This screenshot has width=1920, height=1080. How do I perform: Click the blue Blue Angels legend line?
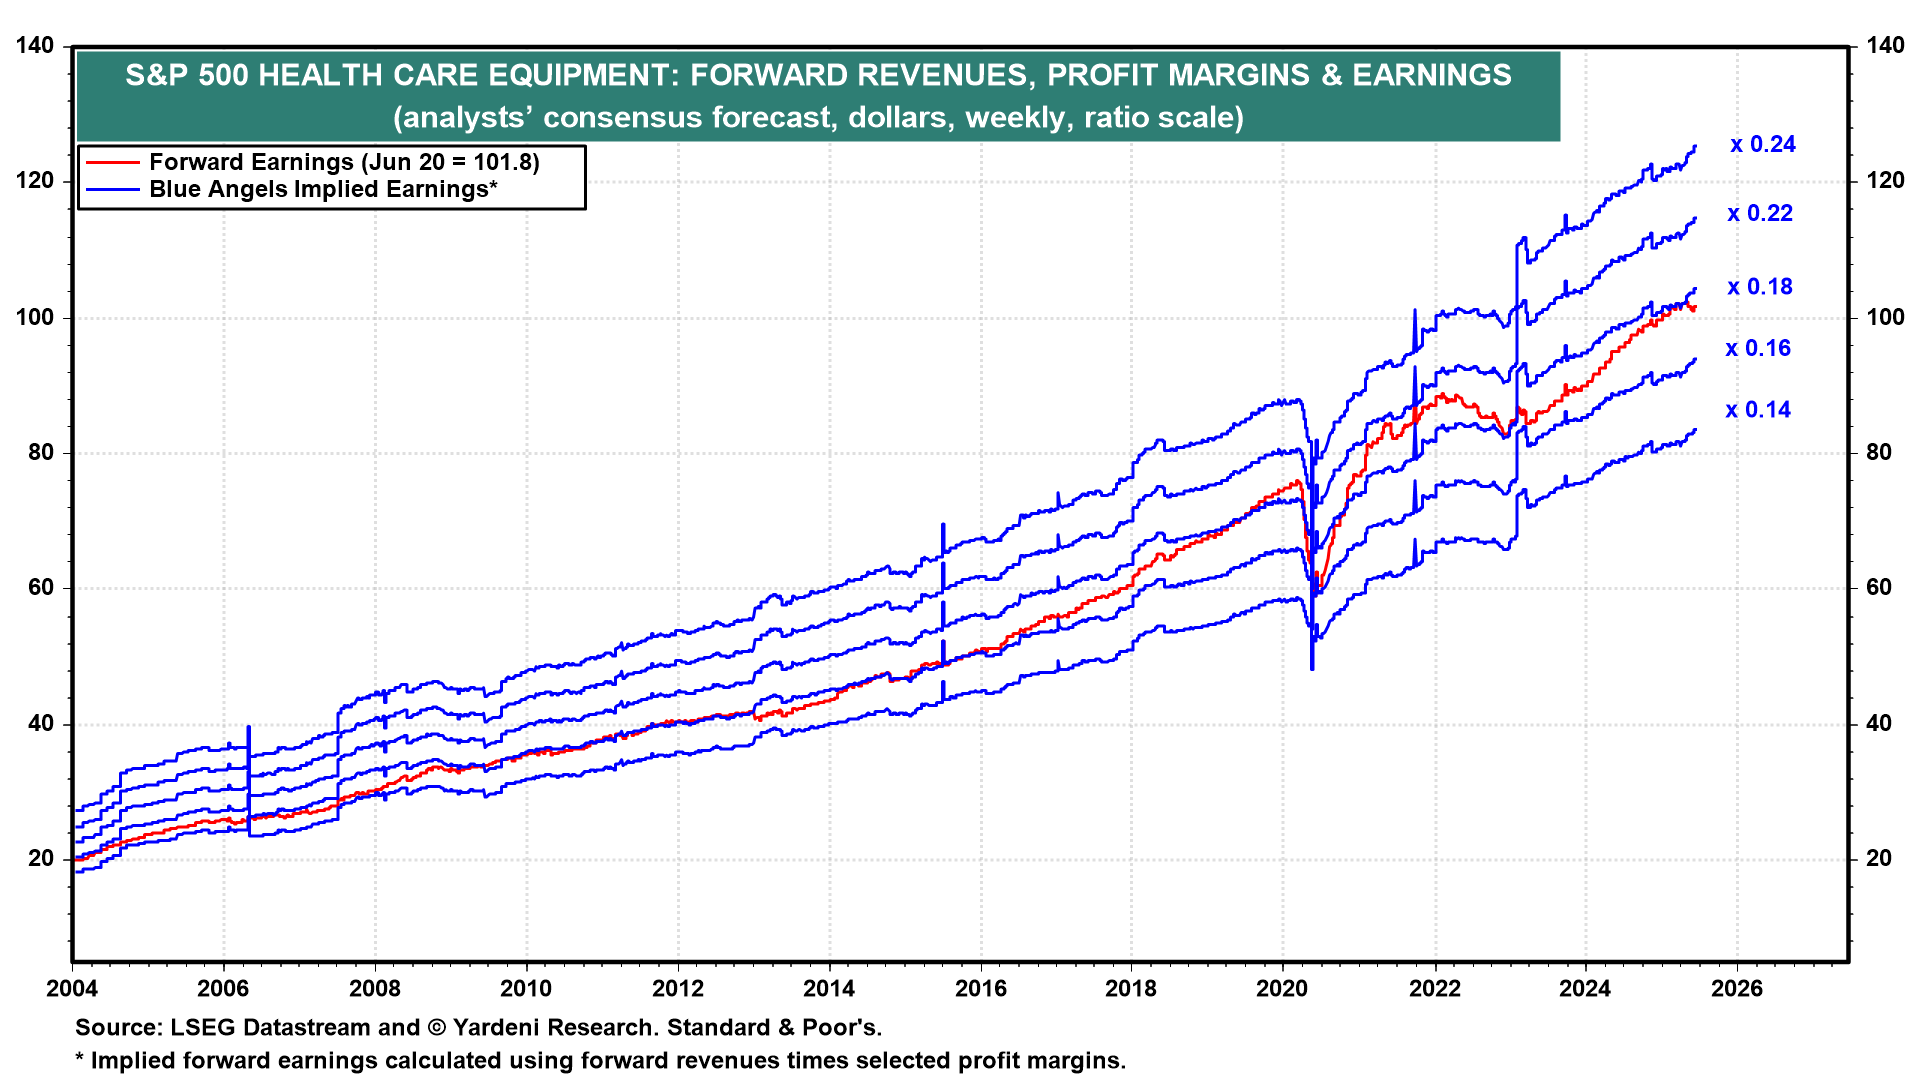coord(112,189)
